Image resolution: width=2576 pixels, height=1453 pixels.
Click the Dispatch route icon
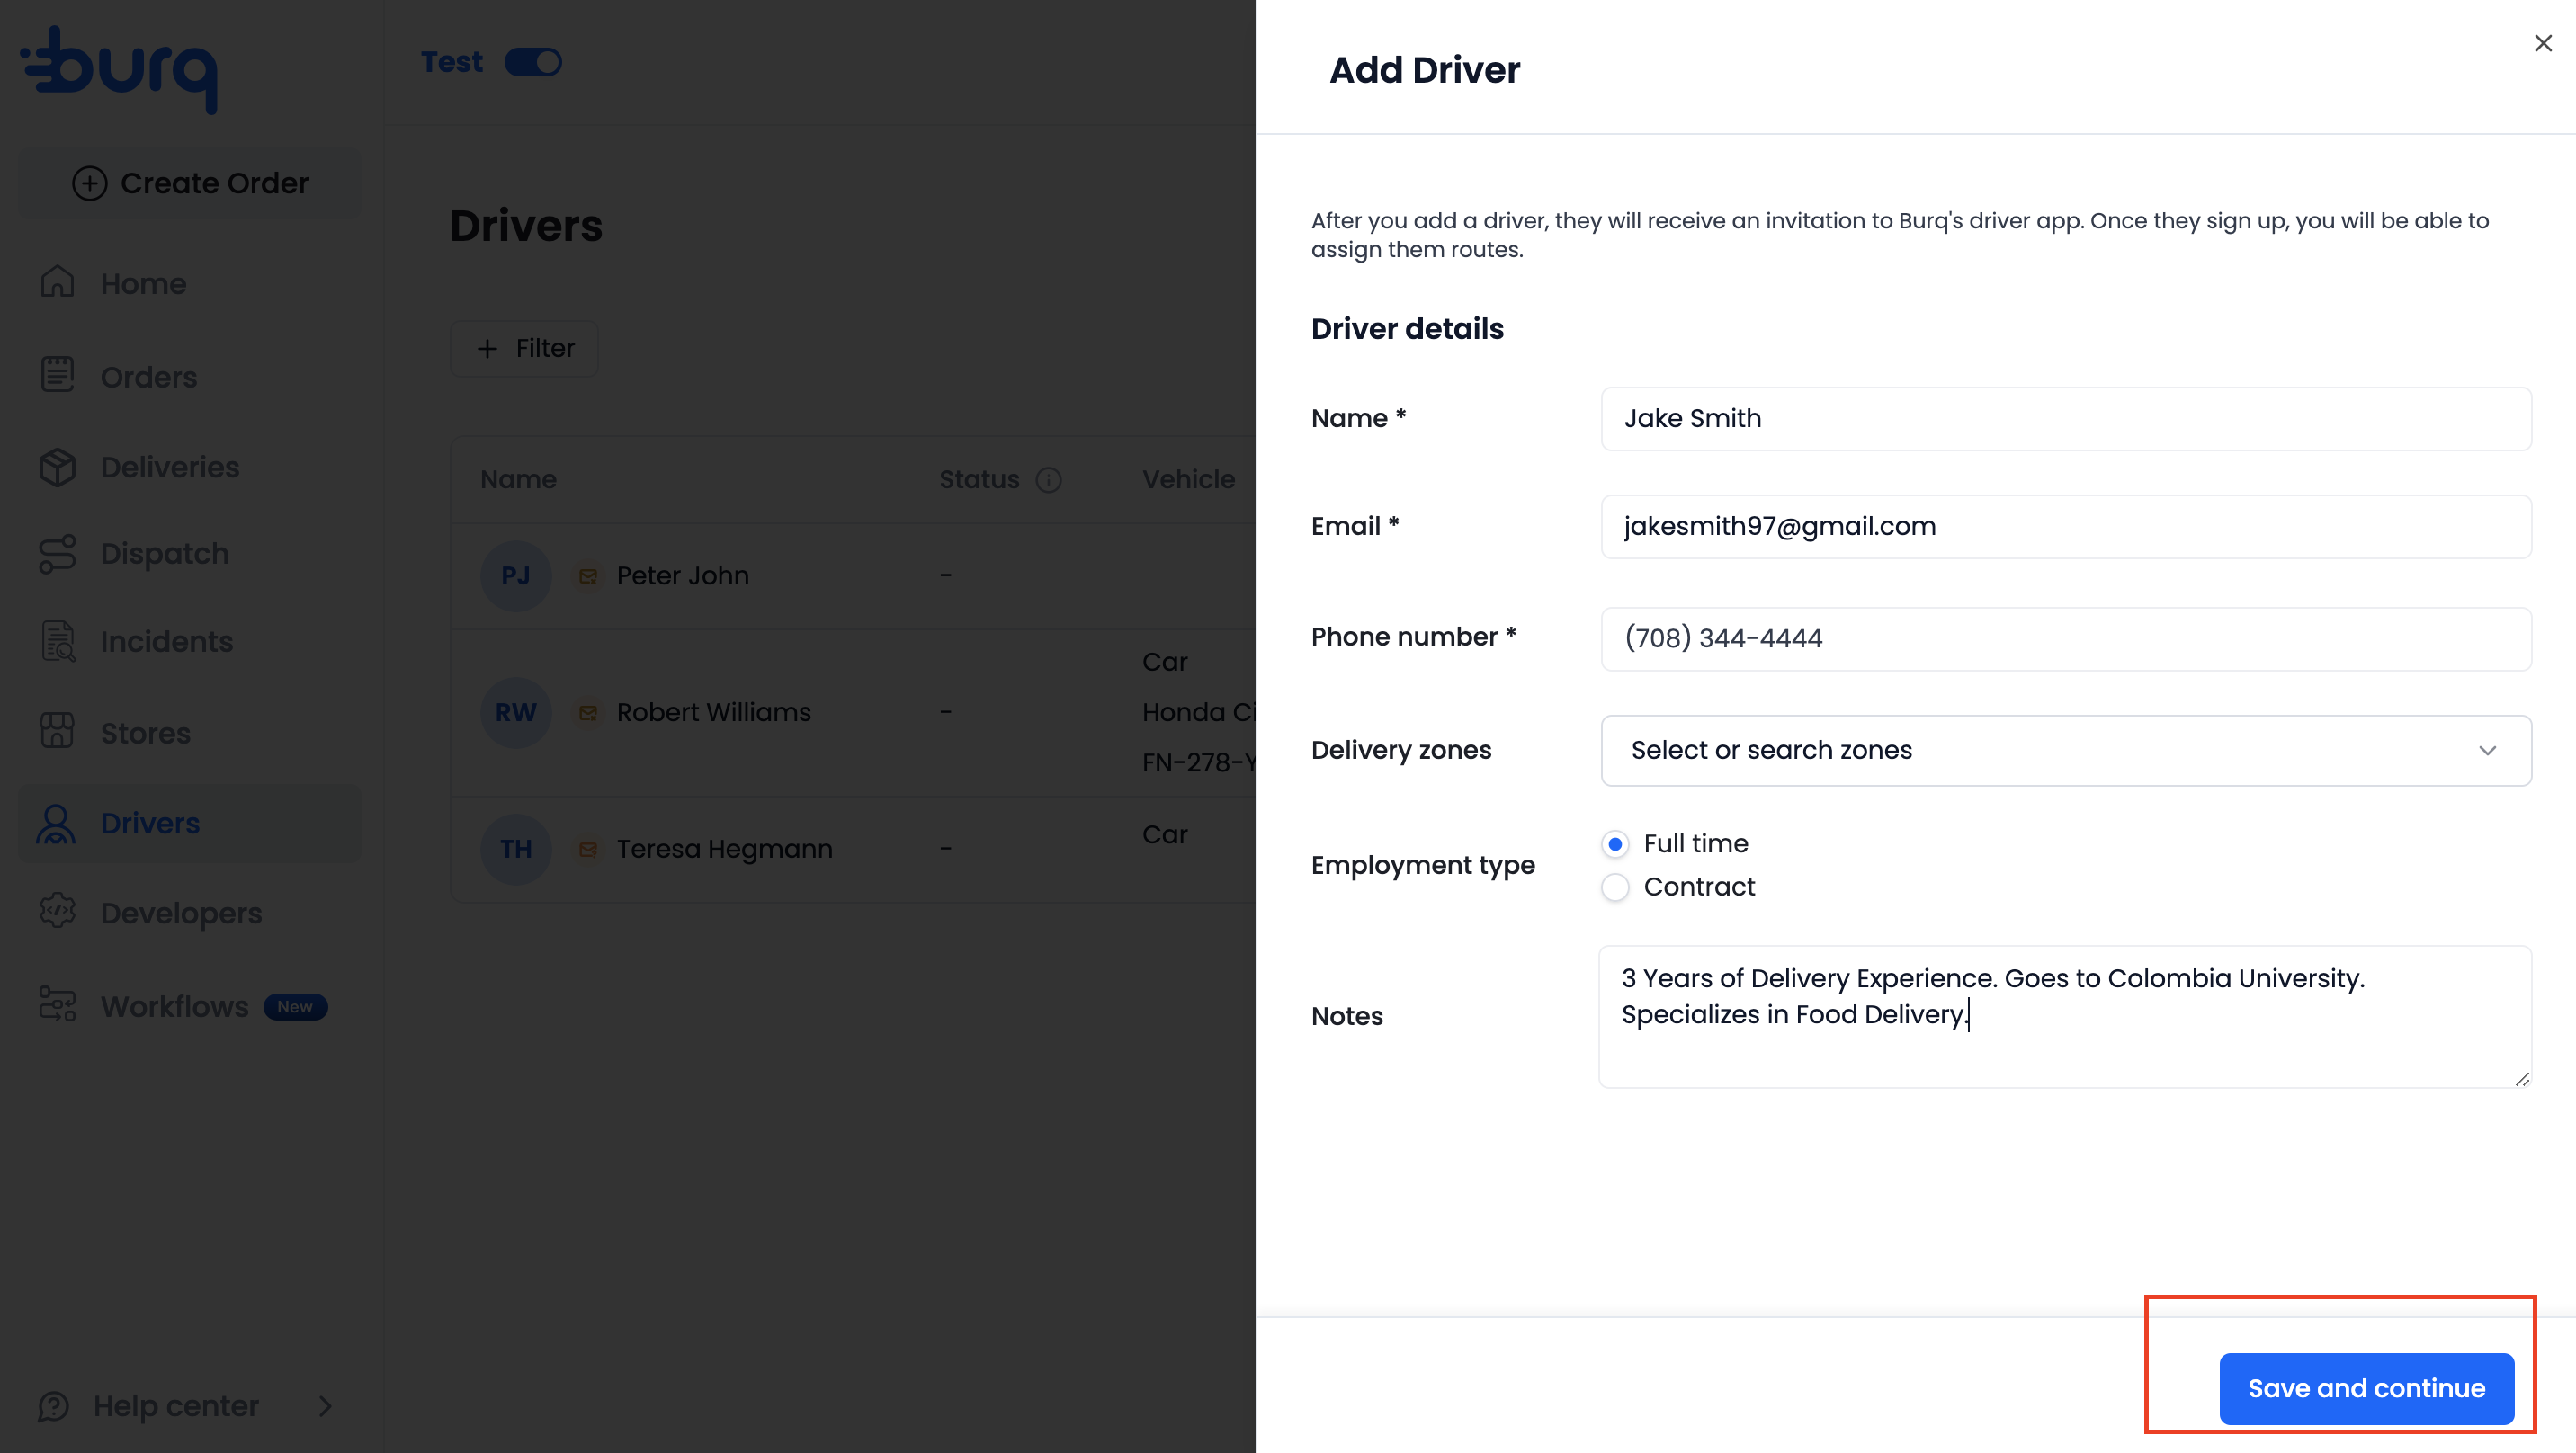pos(57,554)
